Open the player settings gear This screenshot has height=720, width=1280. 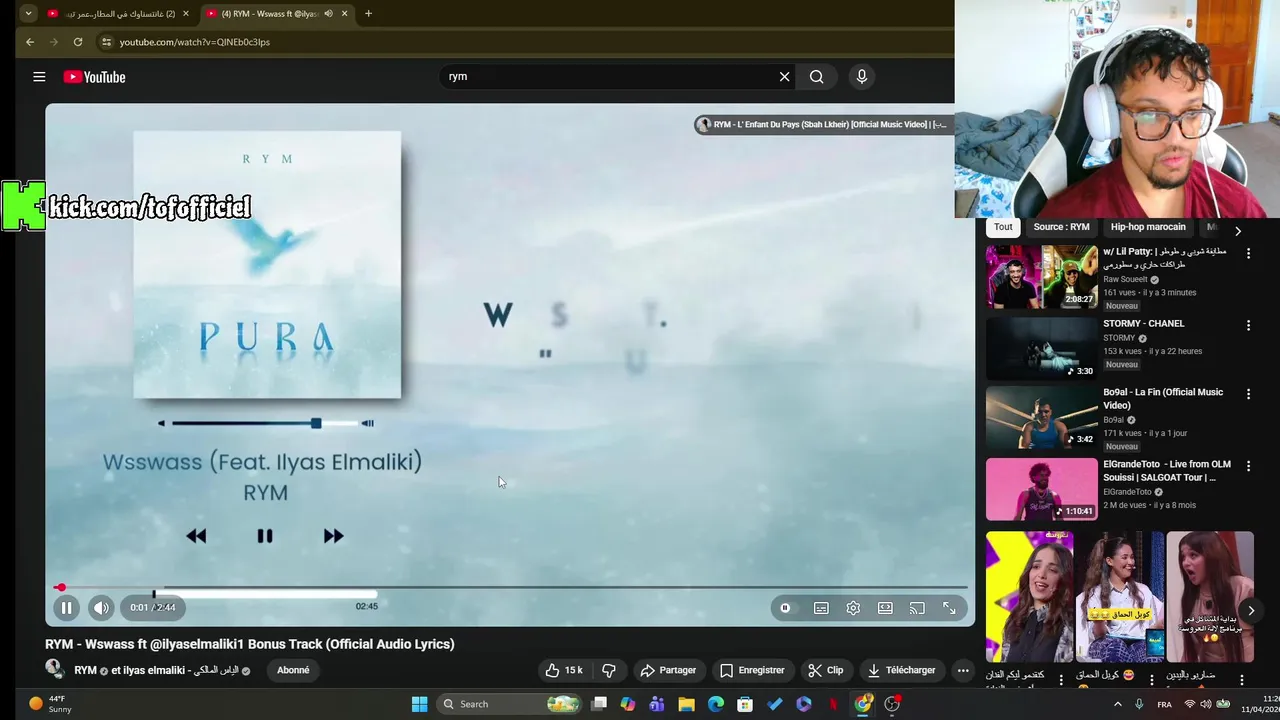(853, 608)
